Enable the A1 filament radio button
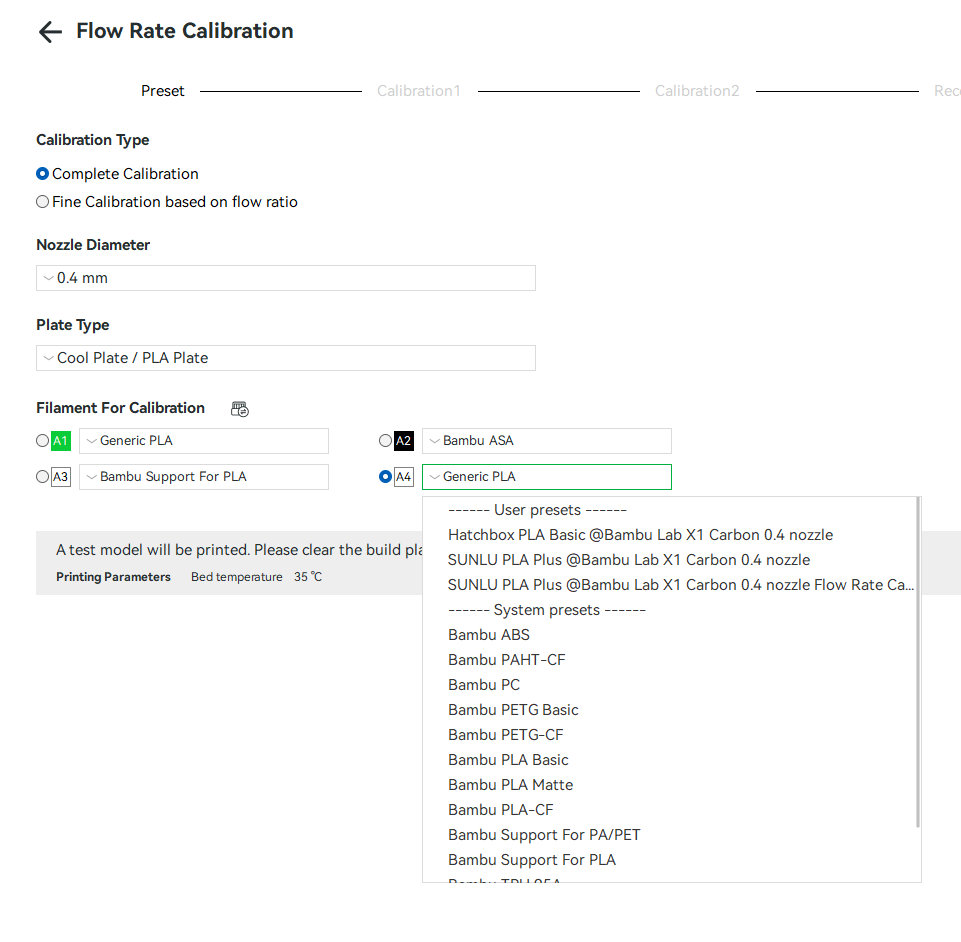This screenshot has width=961, height=942. click(40, 440)
